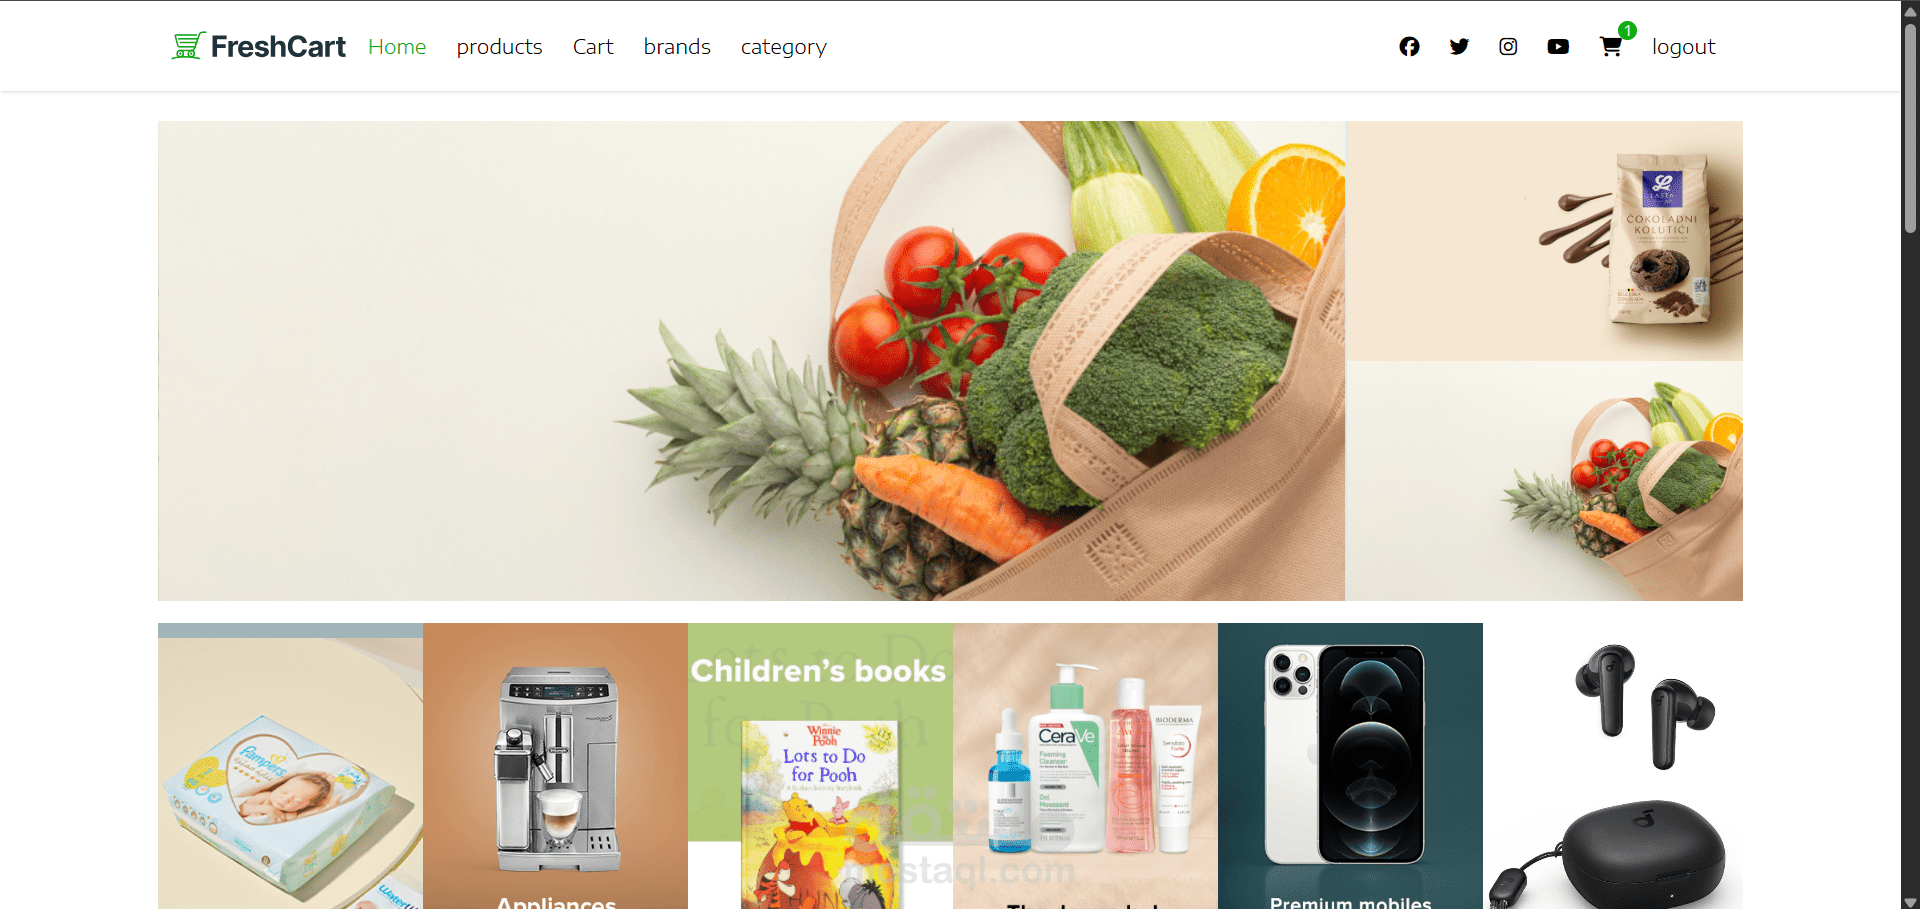The height and width of the screenshot is (909, 1920).
Task: Open the Premium mobiles tile
Action: [x=1350, y=766]
